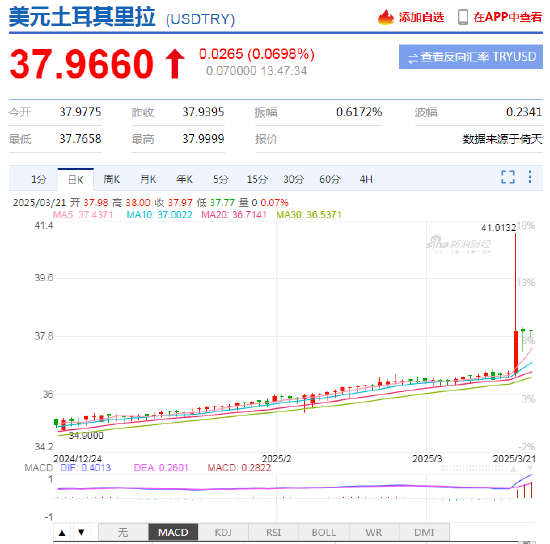Switch to 周K chart tab
550x544 pixels.
point(112,180)
